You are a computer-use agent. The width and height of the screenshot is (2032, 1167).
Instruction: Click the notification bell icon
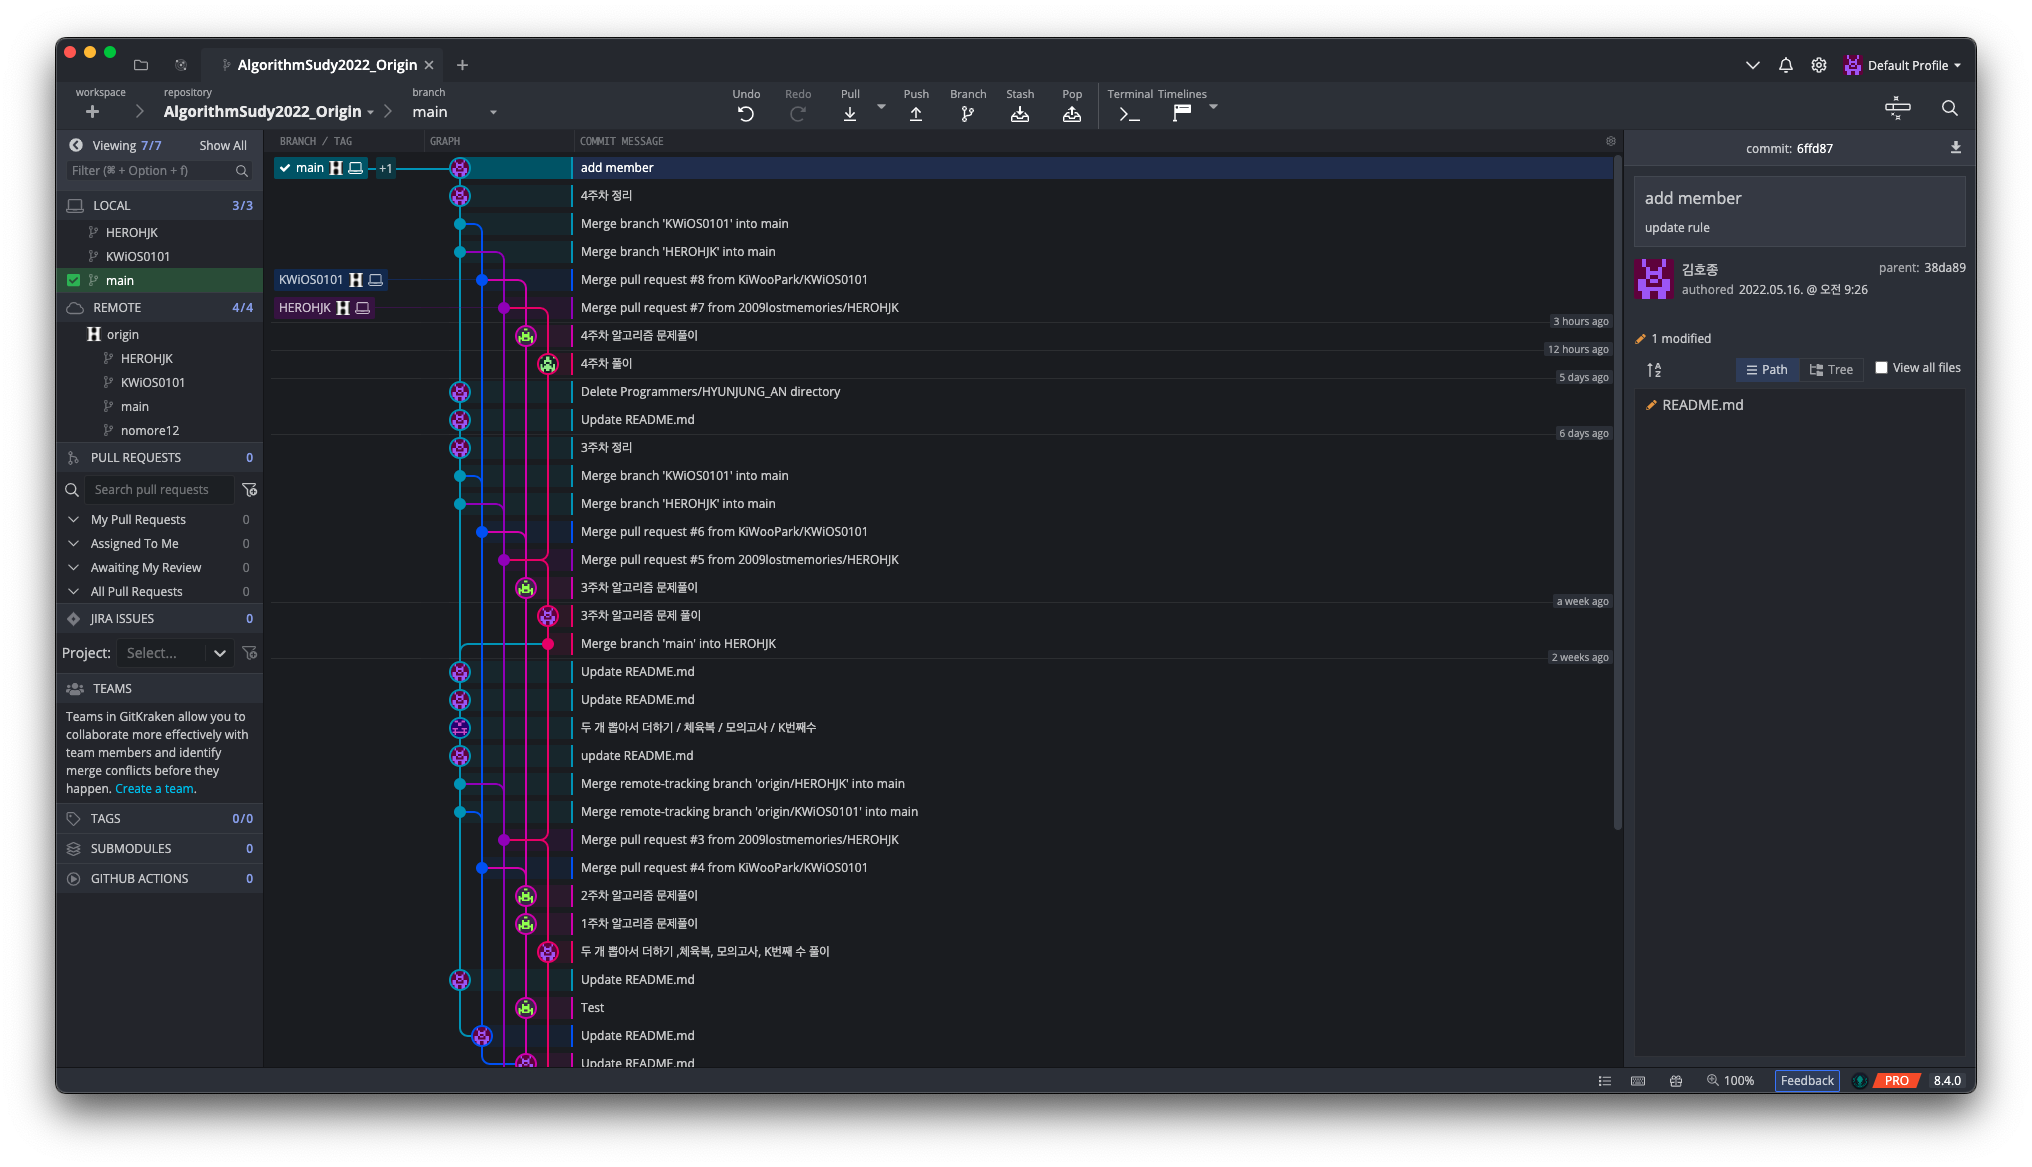tap(1785, 65)
